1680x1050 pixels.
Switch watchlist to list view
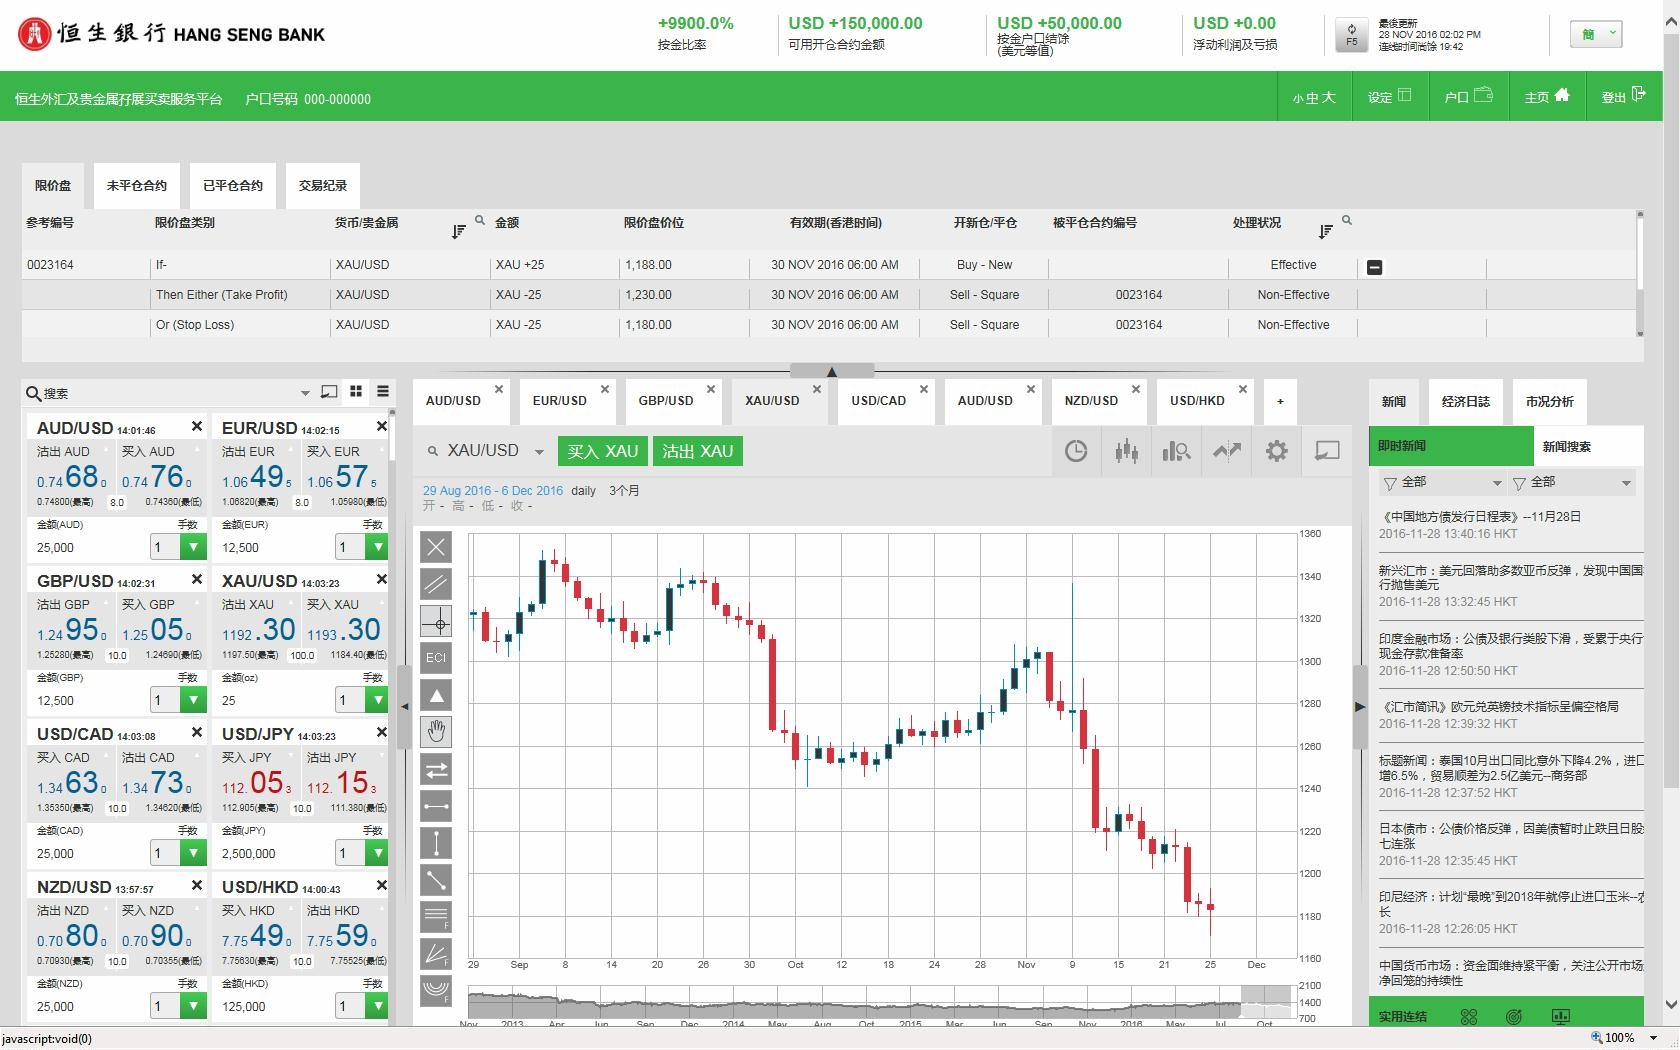[383, 392]
